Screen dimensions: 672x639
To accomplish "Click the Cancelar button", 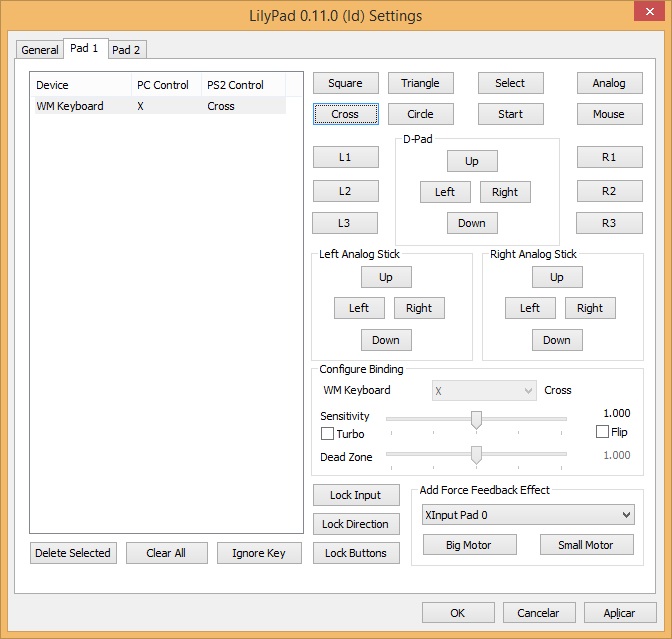I will coord(539,613).
